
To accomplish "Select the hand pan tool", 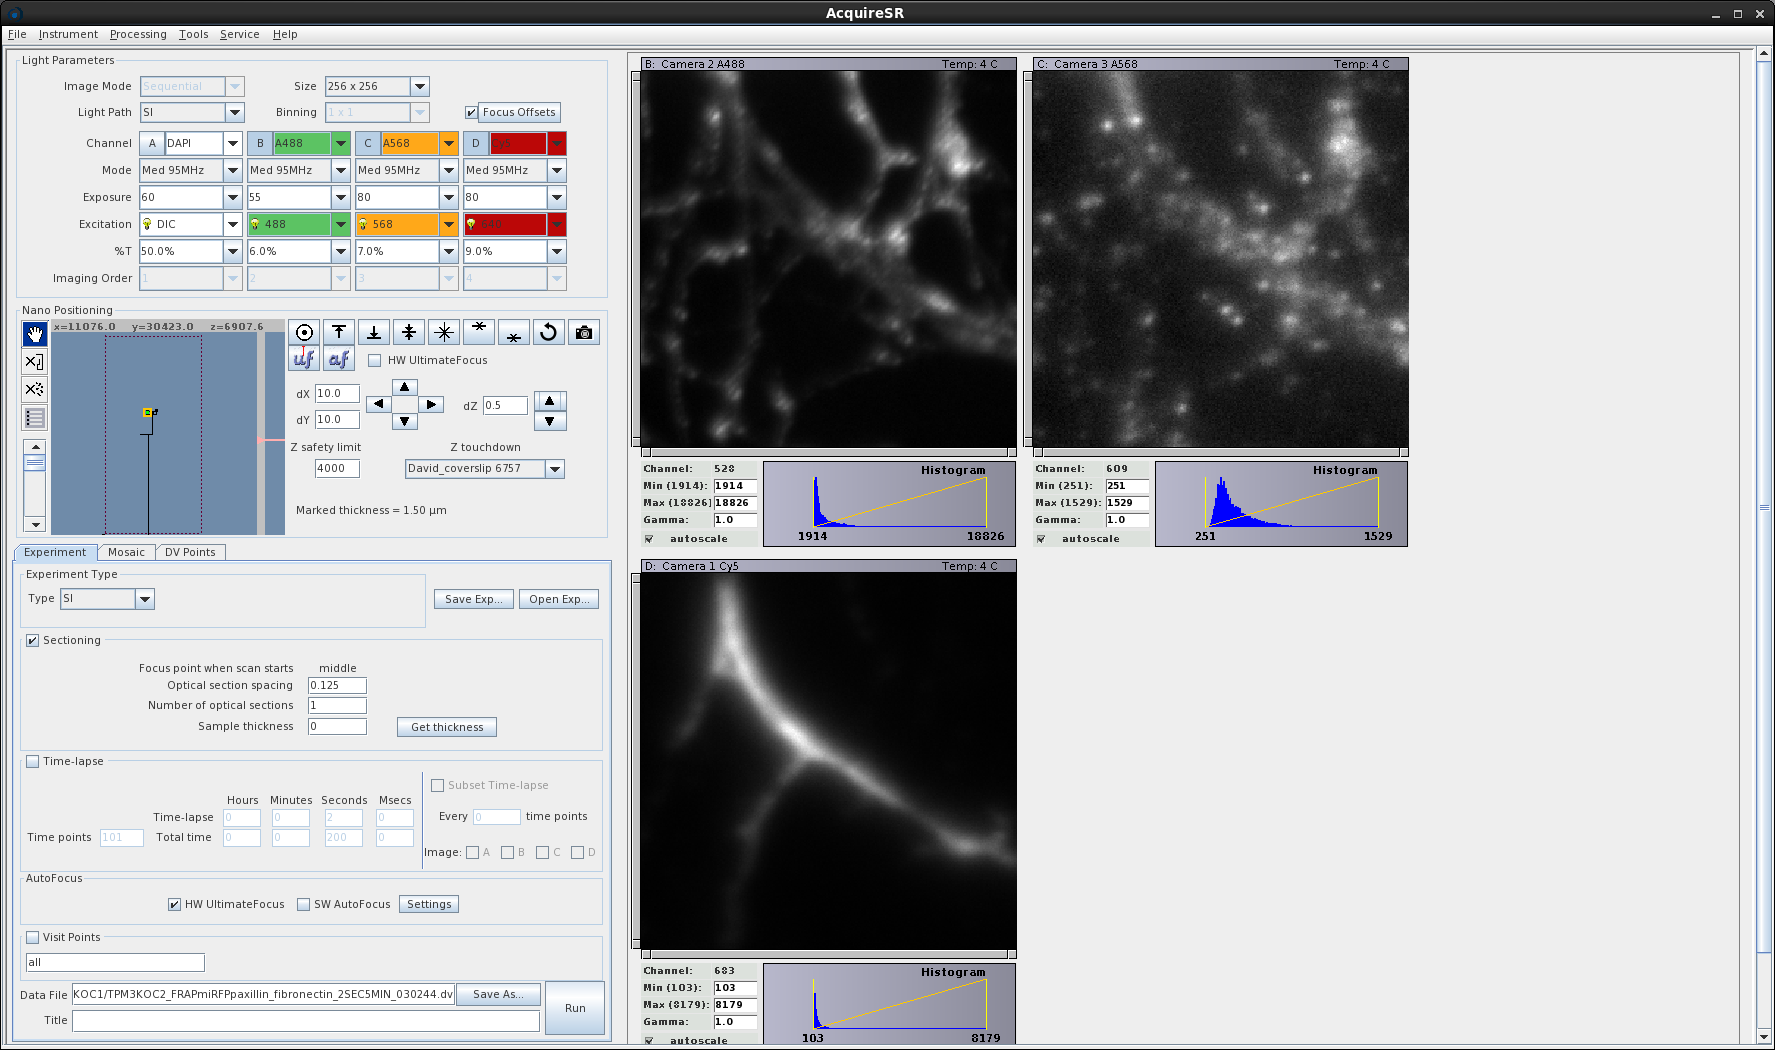I will (x=35, y=334).
